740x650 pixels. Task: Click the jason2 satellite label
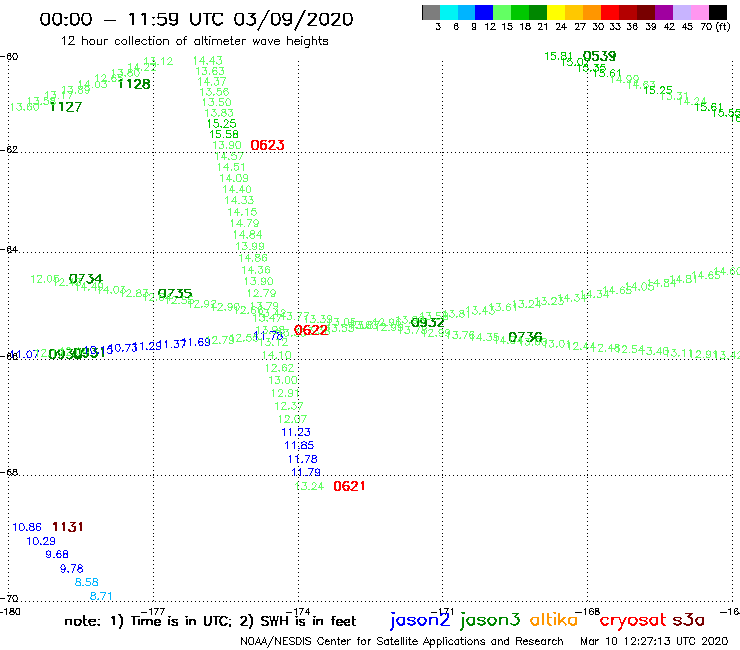pyautogui.click(x=420, y=620)
